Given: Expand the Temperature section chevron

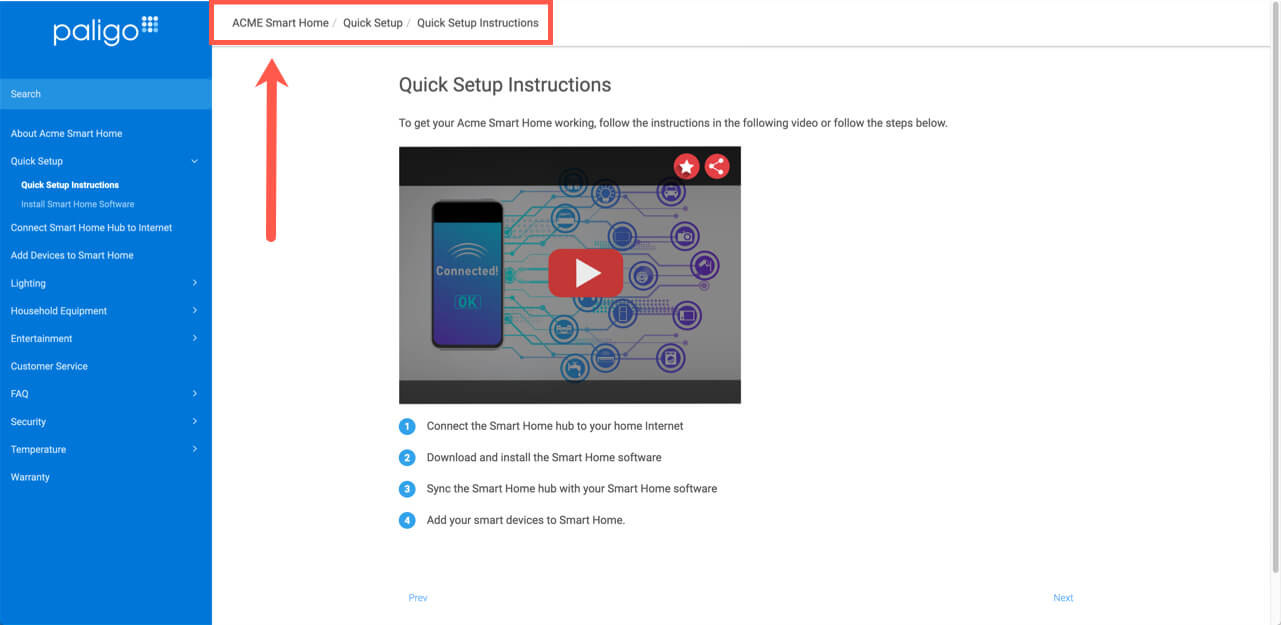Looking at the screenshot, I should coord(195,449).
